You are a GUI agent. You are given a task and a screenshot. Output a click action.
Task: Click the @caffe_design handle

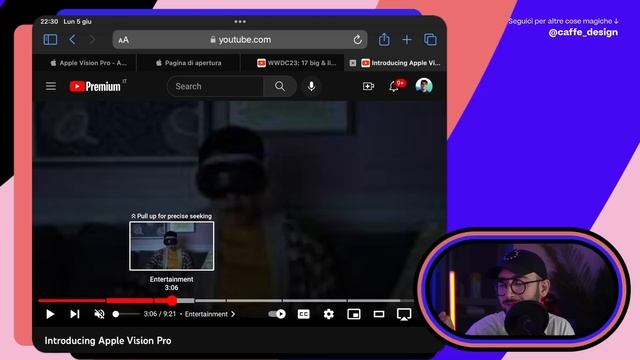click(583, 32)
